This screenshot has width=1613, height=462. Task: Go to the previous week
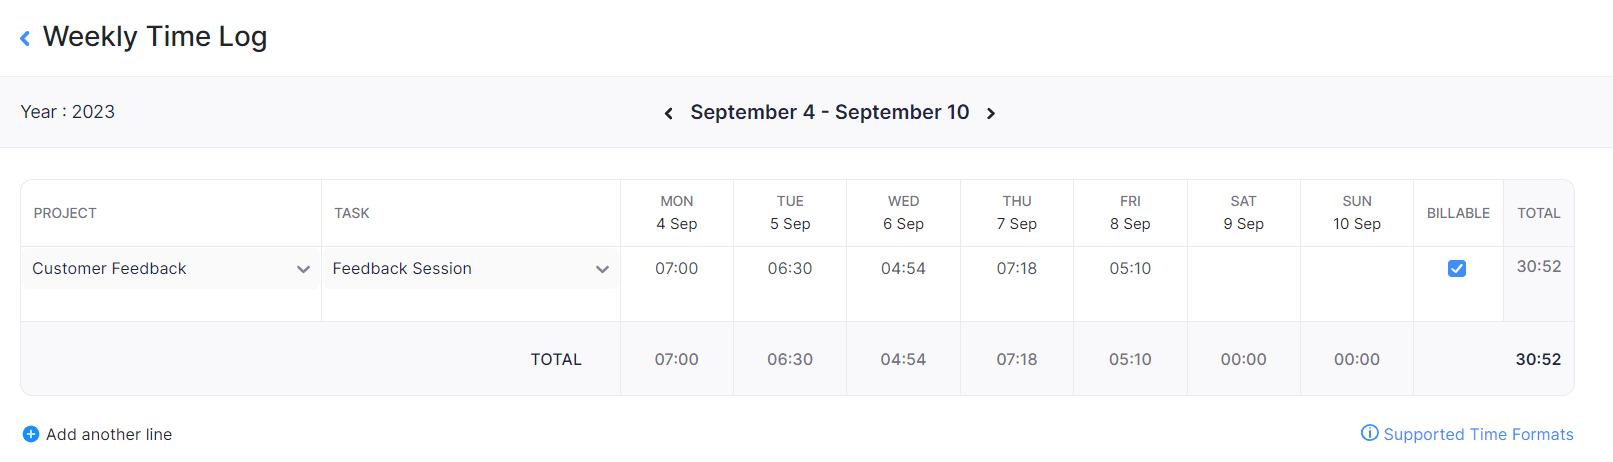pos(669,113)
